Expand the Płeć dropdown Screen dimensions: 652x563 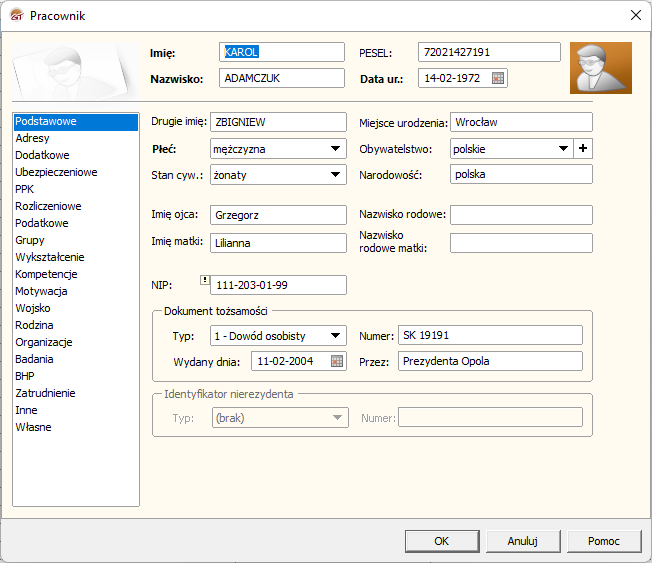[x=335, y=149]
